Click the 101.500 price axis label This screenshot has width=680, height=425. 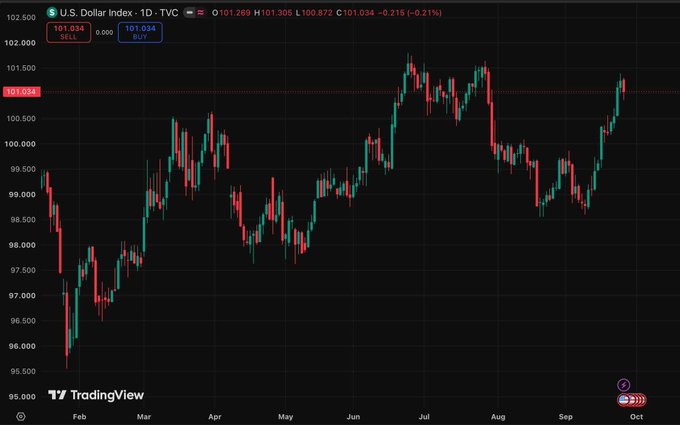21,68
